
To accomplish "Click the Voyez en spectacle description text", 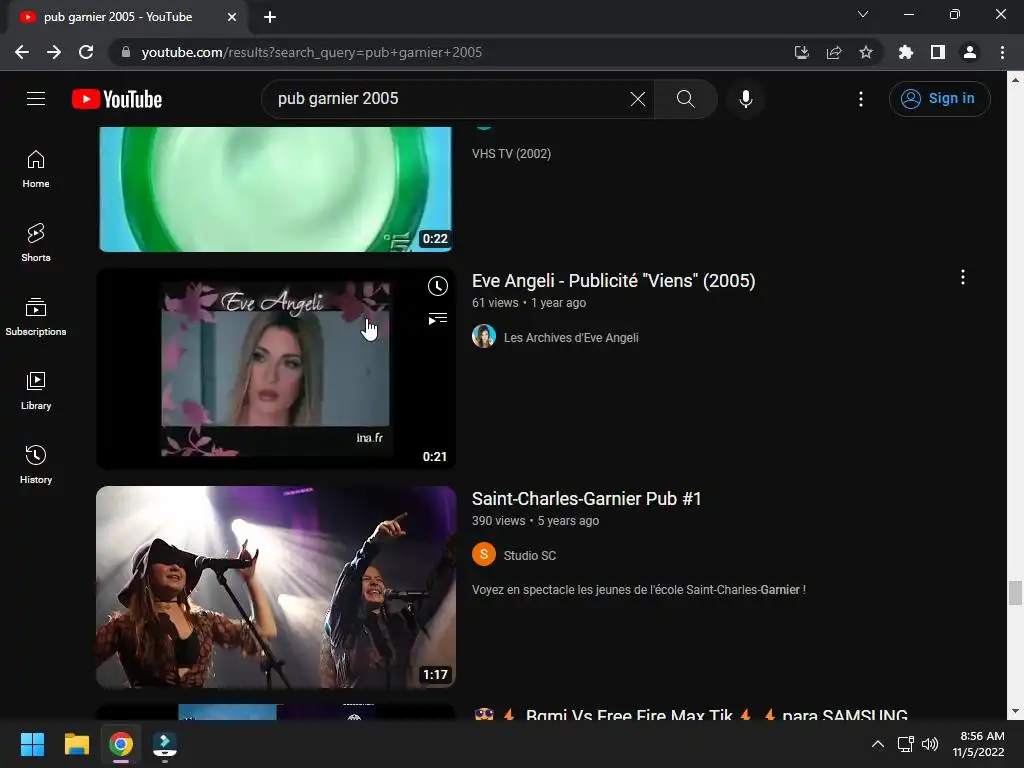I will pos(639,590).
